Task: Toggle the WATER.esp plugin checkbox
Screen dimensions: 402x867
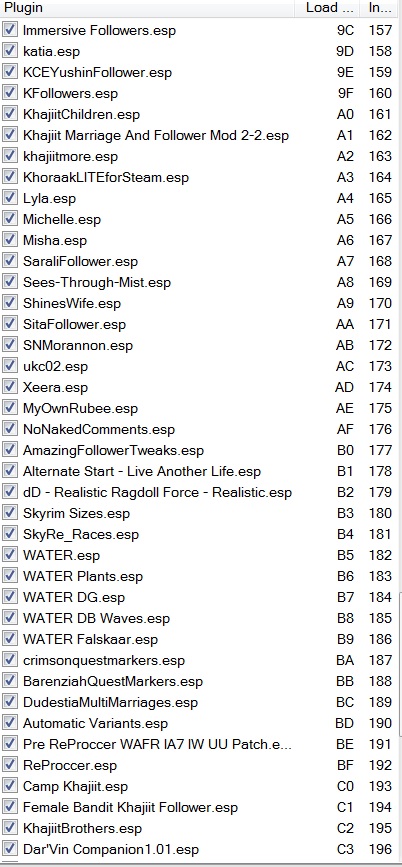Action: point(10,555)
